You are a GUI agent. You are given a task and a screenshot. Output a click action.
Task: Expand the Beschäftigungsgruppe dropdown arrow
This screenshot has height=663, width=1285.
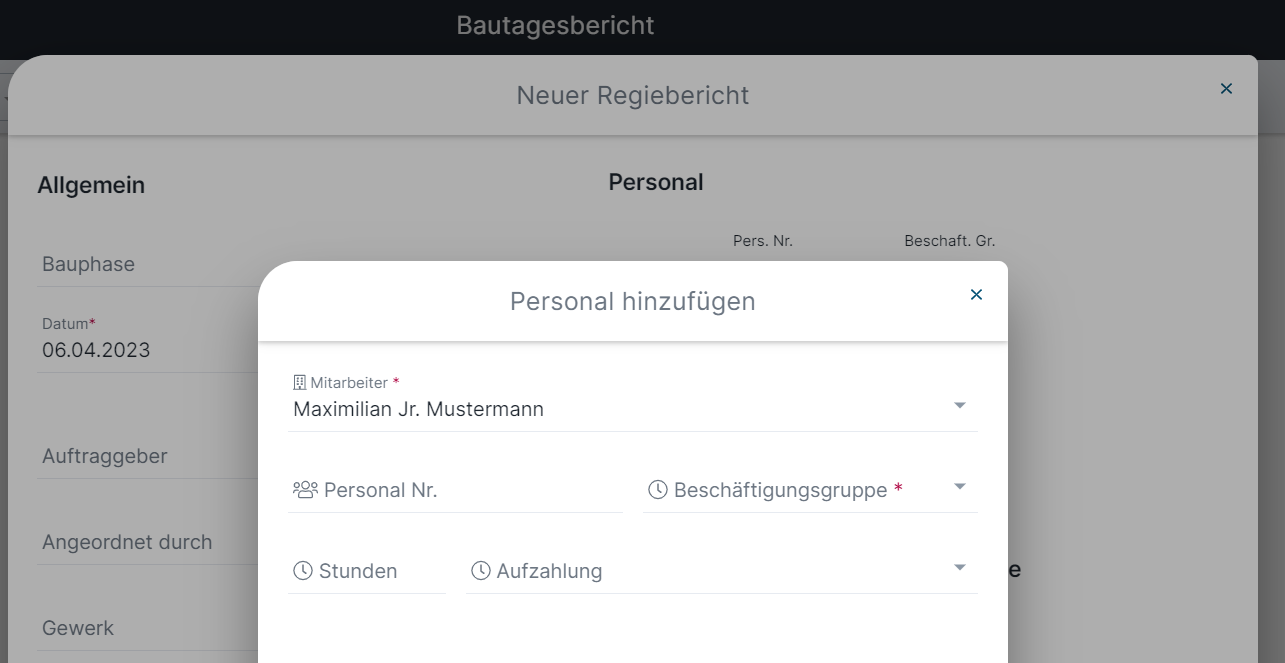(959, 486)
